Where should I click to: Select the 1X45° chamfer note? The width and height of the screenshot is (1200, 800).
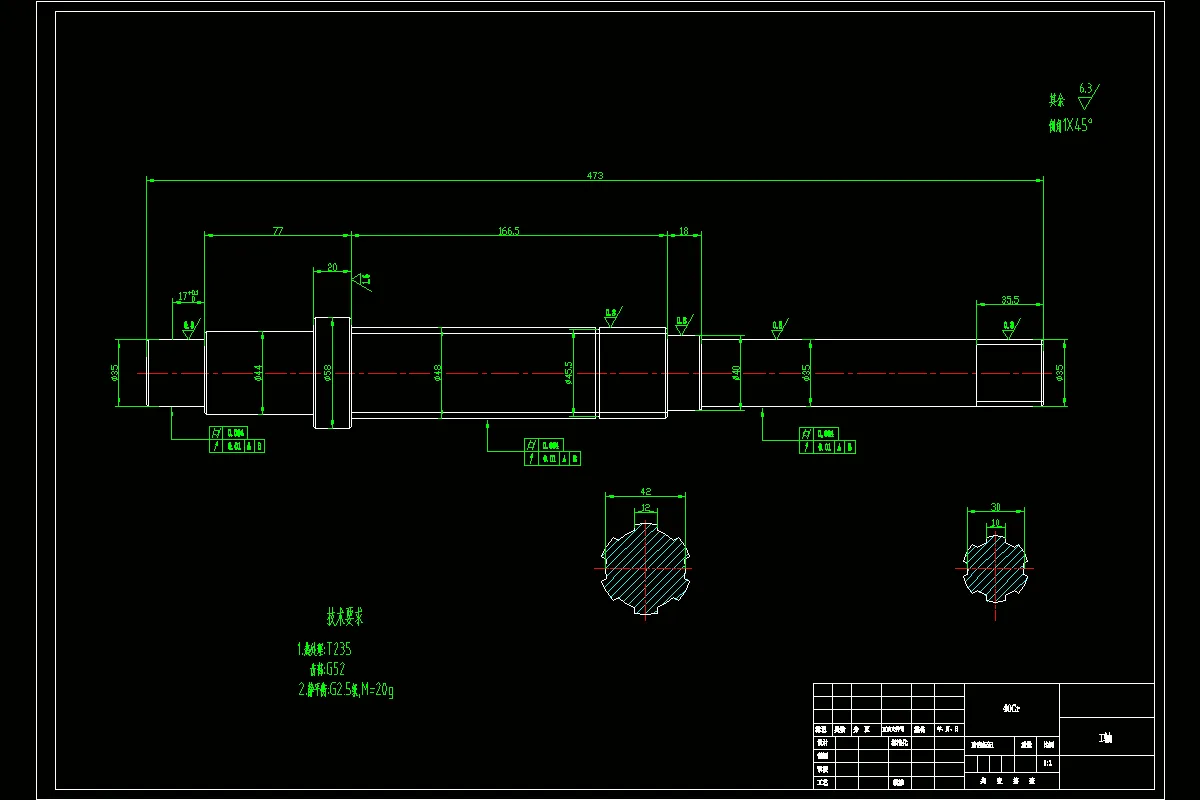pos(1070,126)
